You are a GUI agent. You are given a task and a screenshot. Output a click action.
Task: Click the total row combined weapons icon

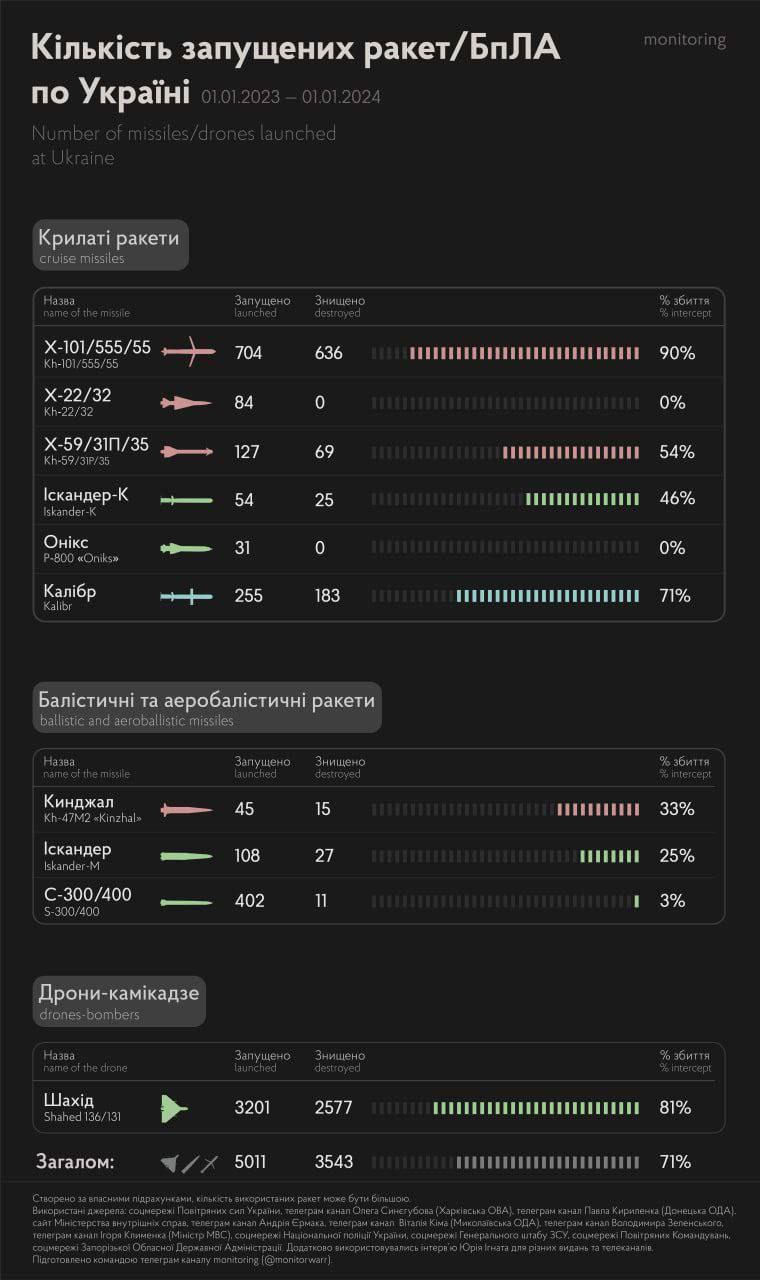pyautogui.click(x=189, y=1163)
